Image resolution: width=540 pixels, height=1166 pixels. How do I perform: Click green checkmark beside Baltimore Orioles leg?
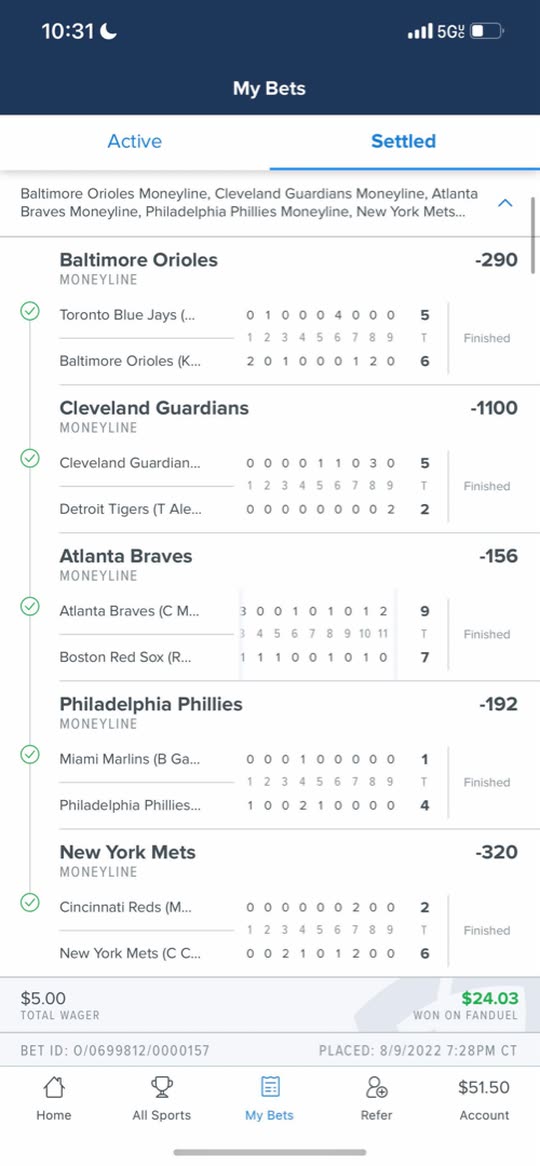[x=30, y=312]
